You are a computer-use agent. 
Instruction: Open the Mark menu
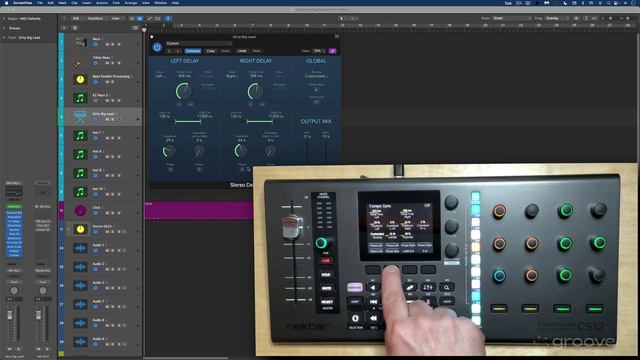[62, 3]
